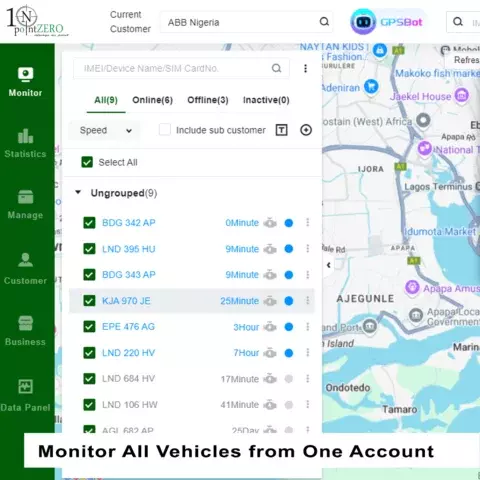Uncheck the LND 220 HV vehicle

tap(89, 353)
